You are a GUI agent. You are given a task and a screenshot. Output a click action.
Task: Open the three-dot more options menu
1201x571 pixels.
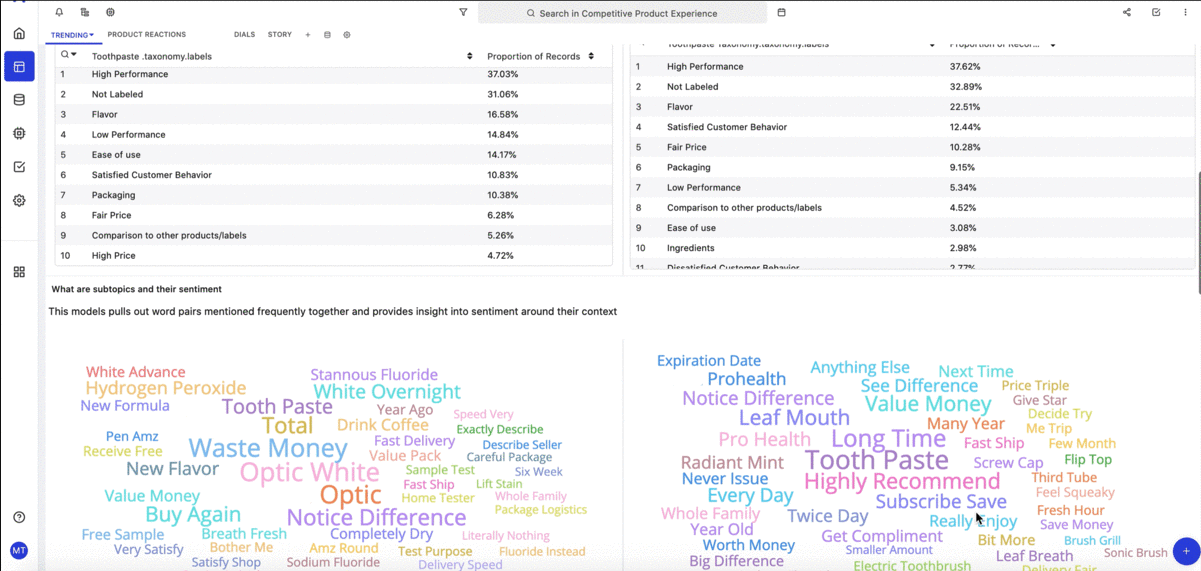(1185, 13)
